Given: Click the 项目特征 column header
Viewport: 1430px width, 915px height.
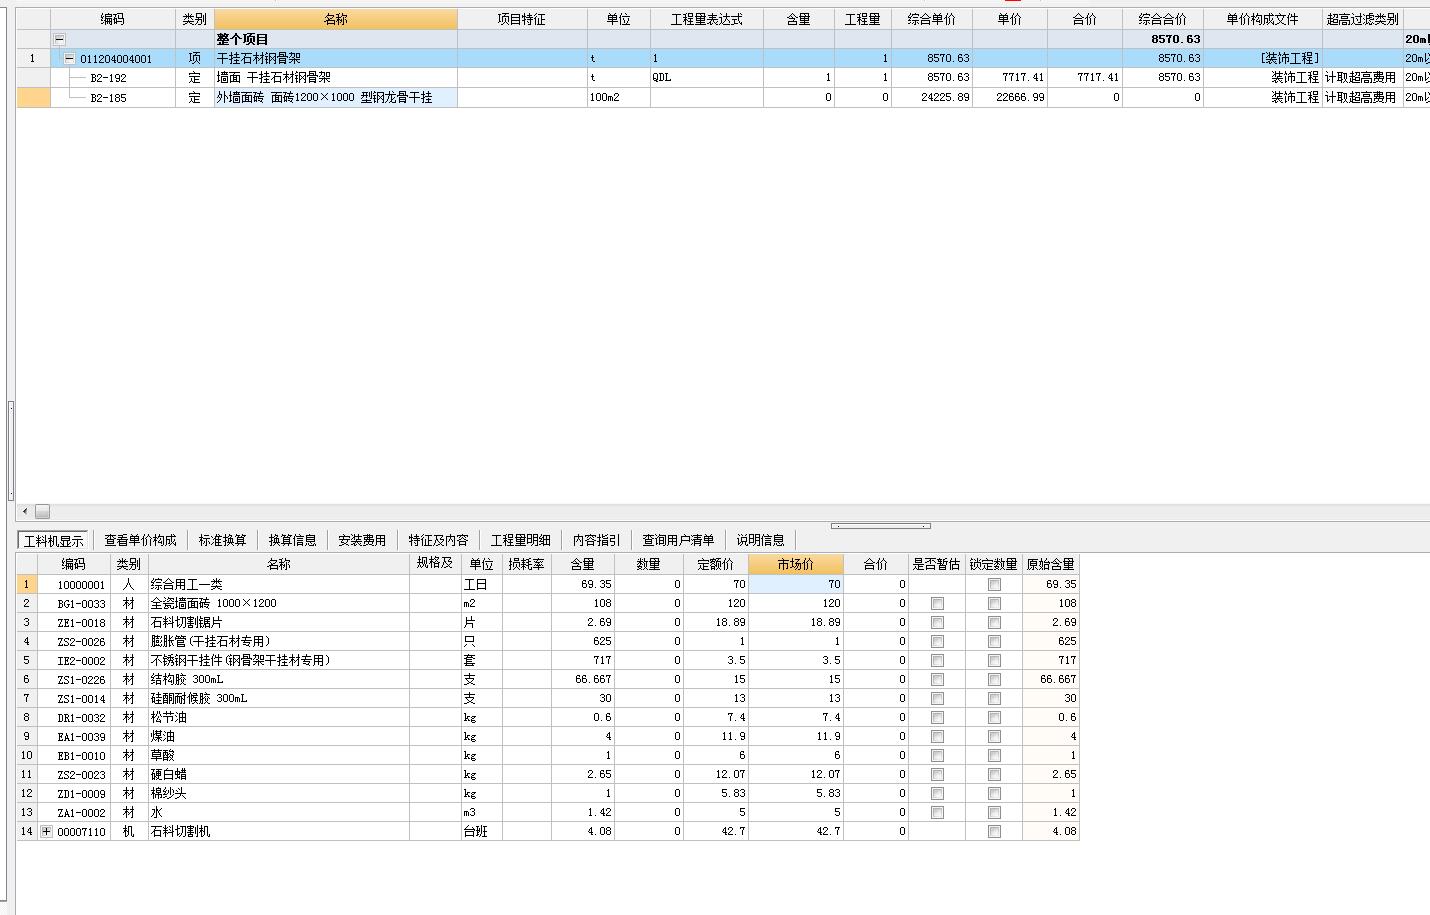Looking at the screenshot, I should pyautogui.click(x=522, y=19).
